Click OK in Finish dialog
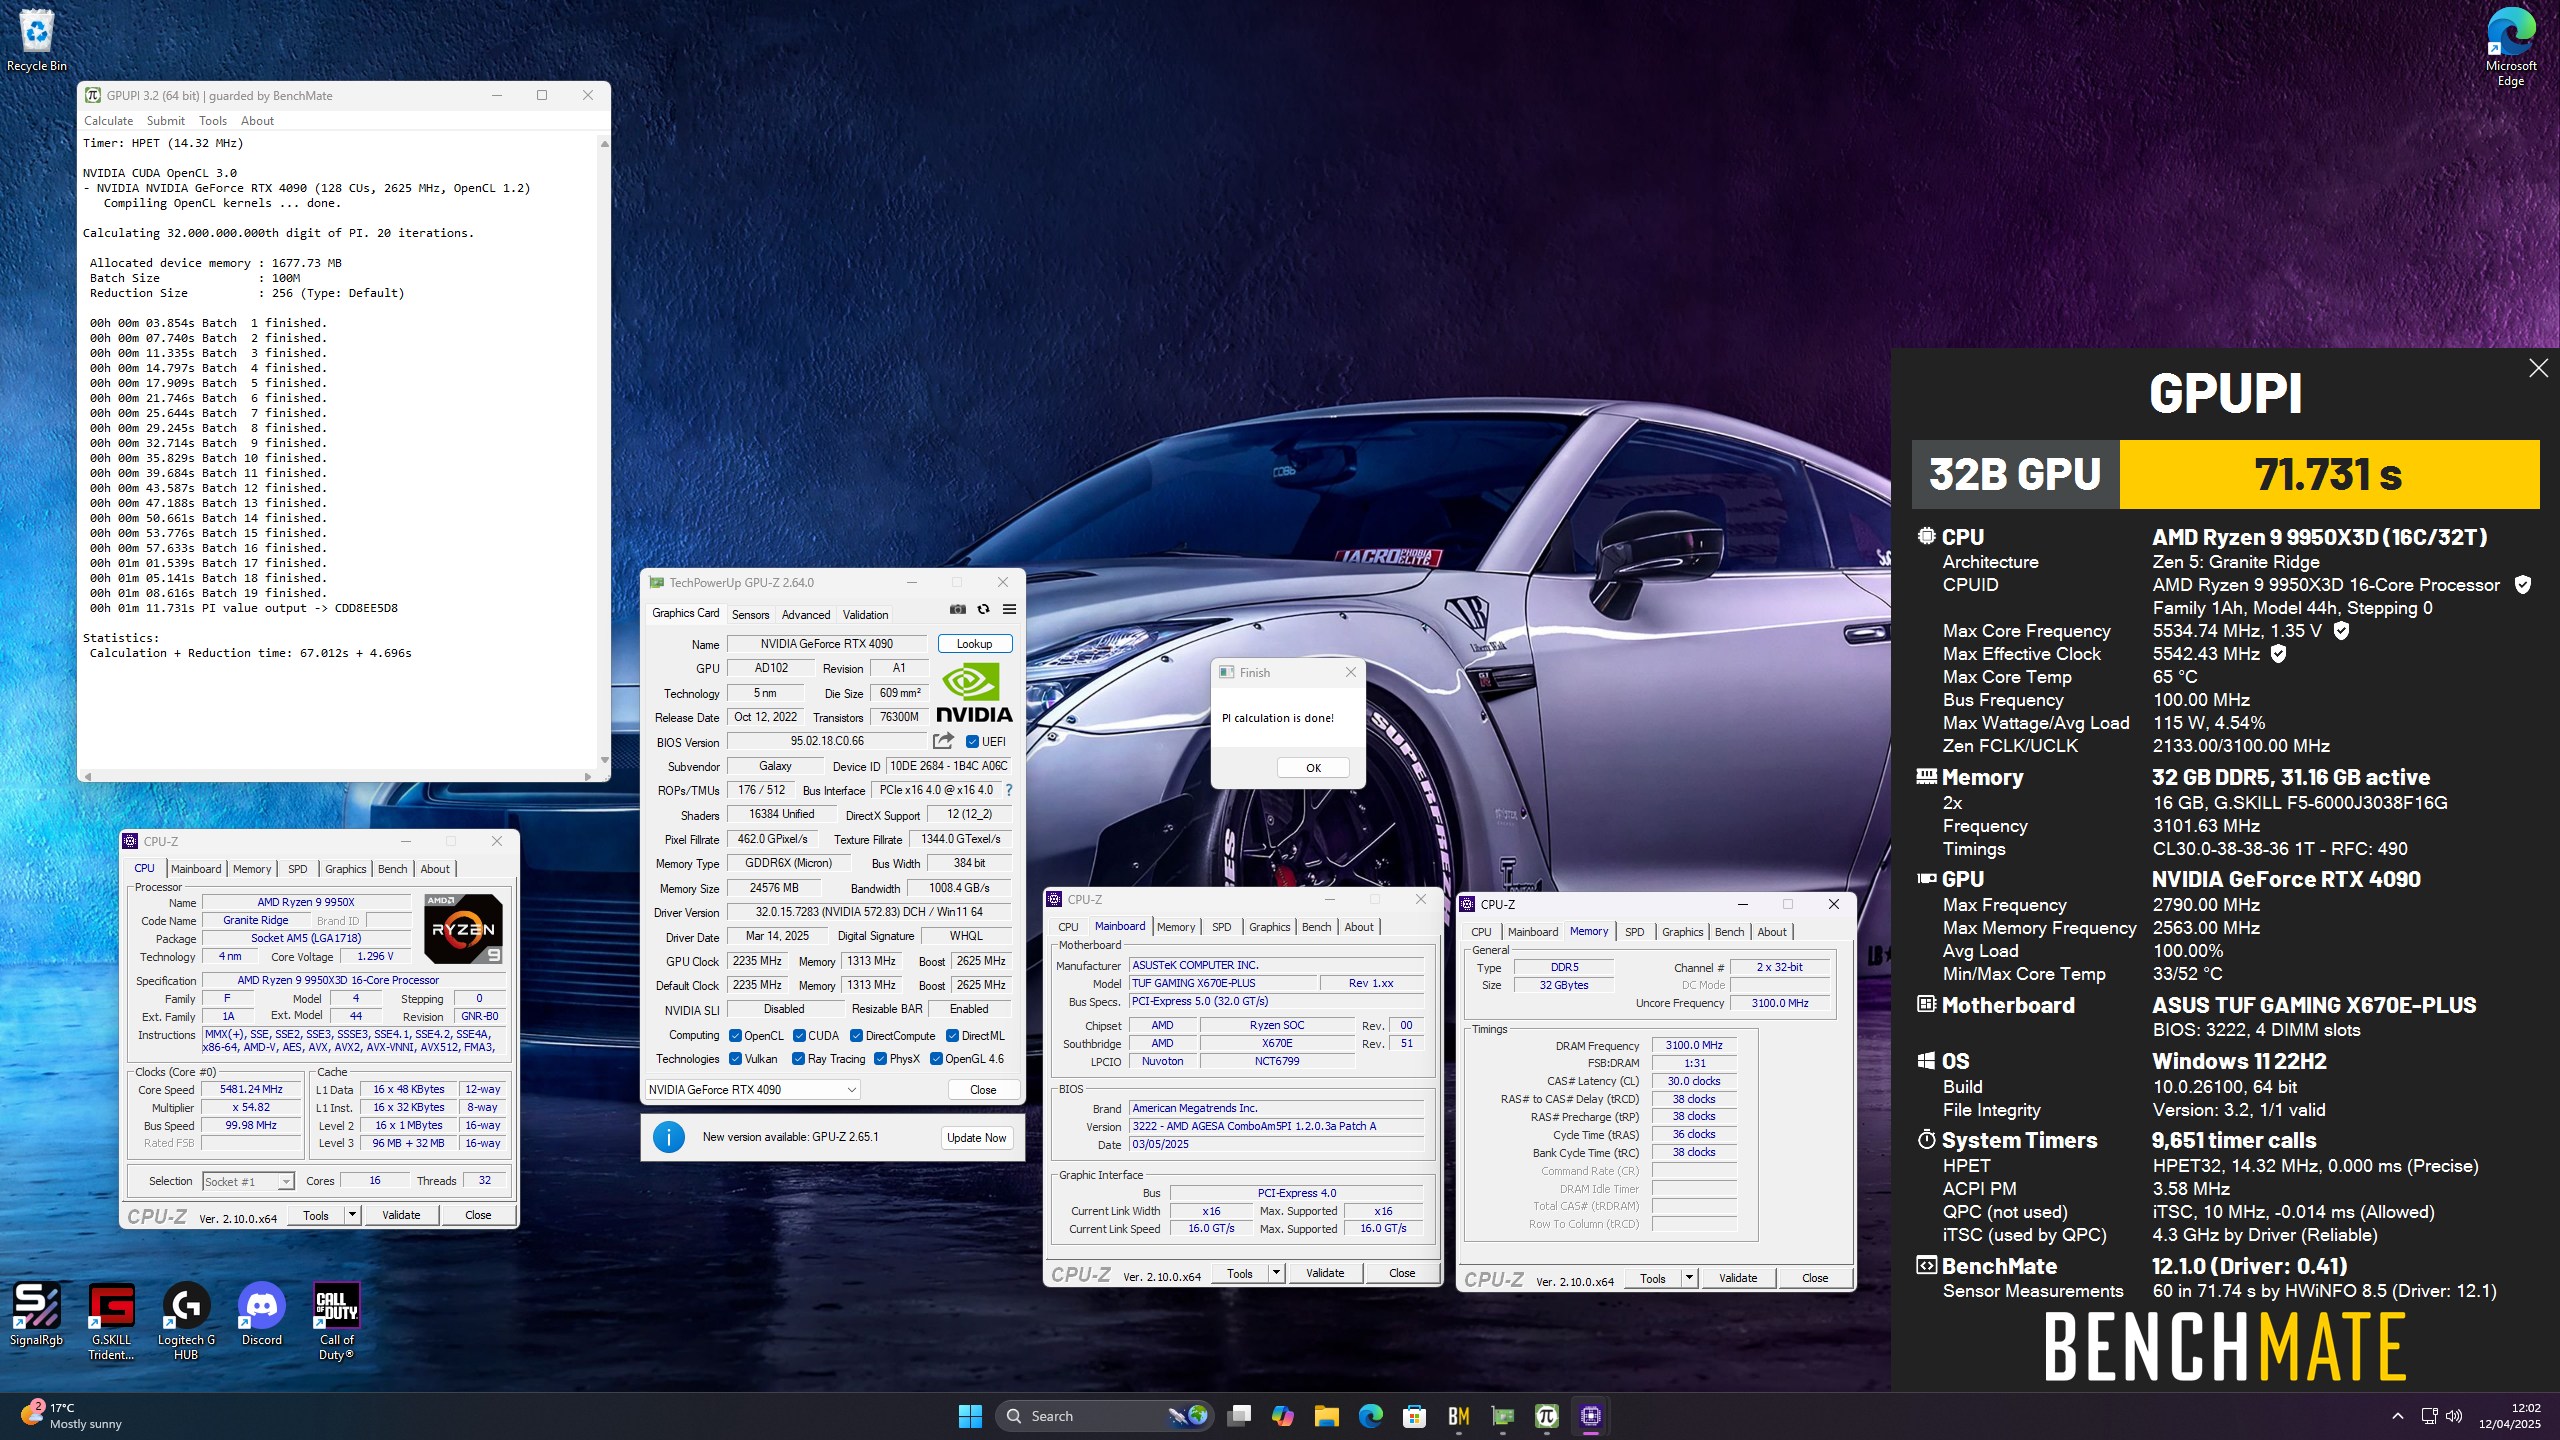 [x=1313, y=768]
